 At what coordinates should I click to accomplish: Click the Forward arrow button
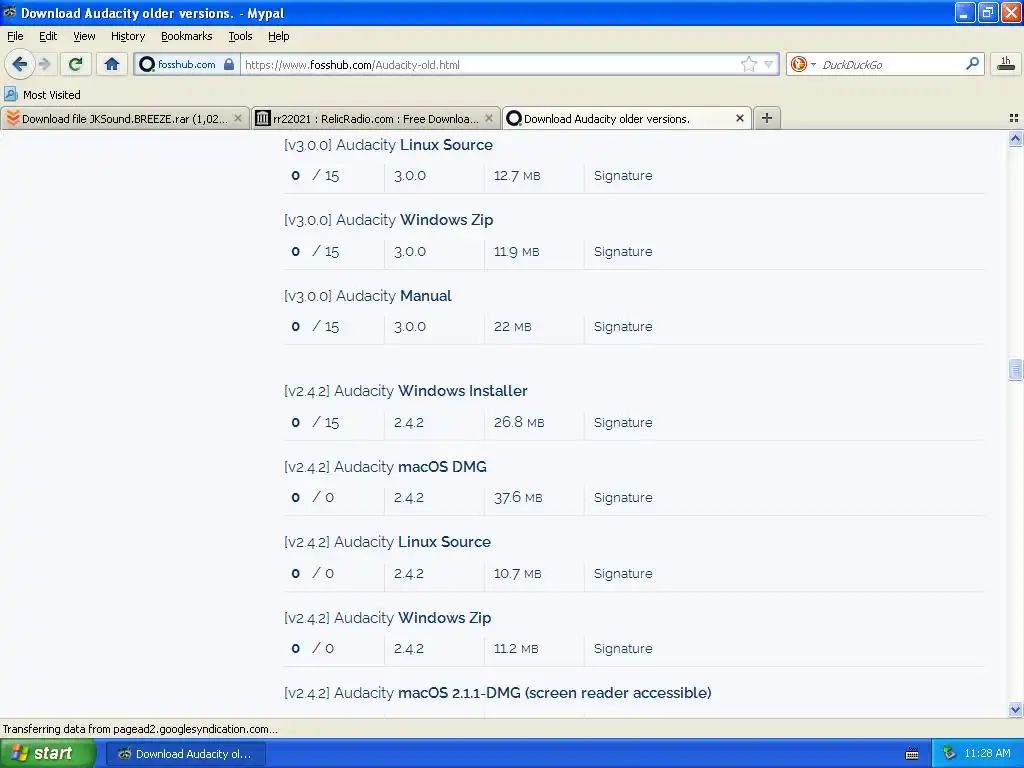click(44, 64)
